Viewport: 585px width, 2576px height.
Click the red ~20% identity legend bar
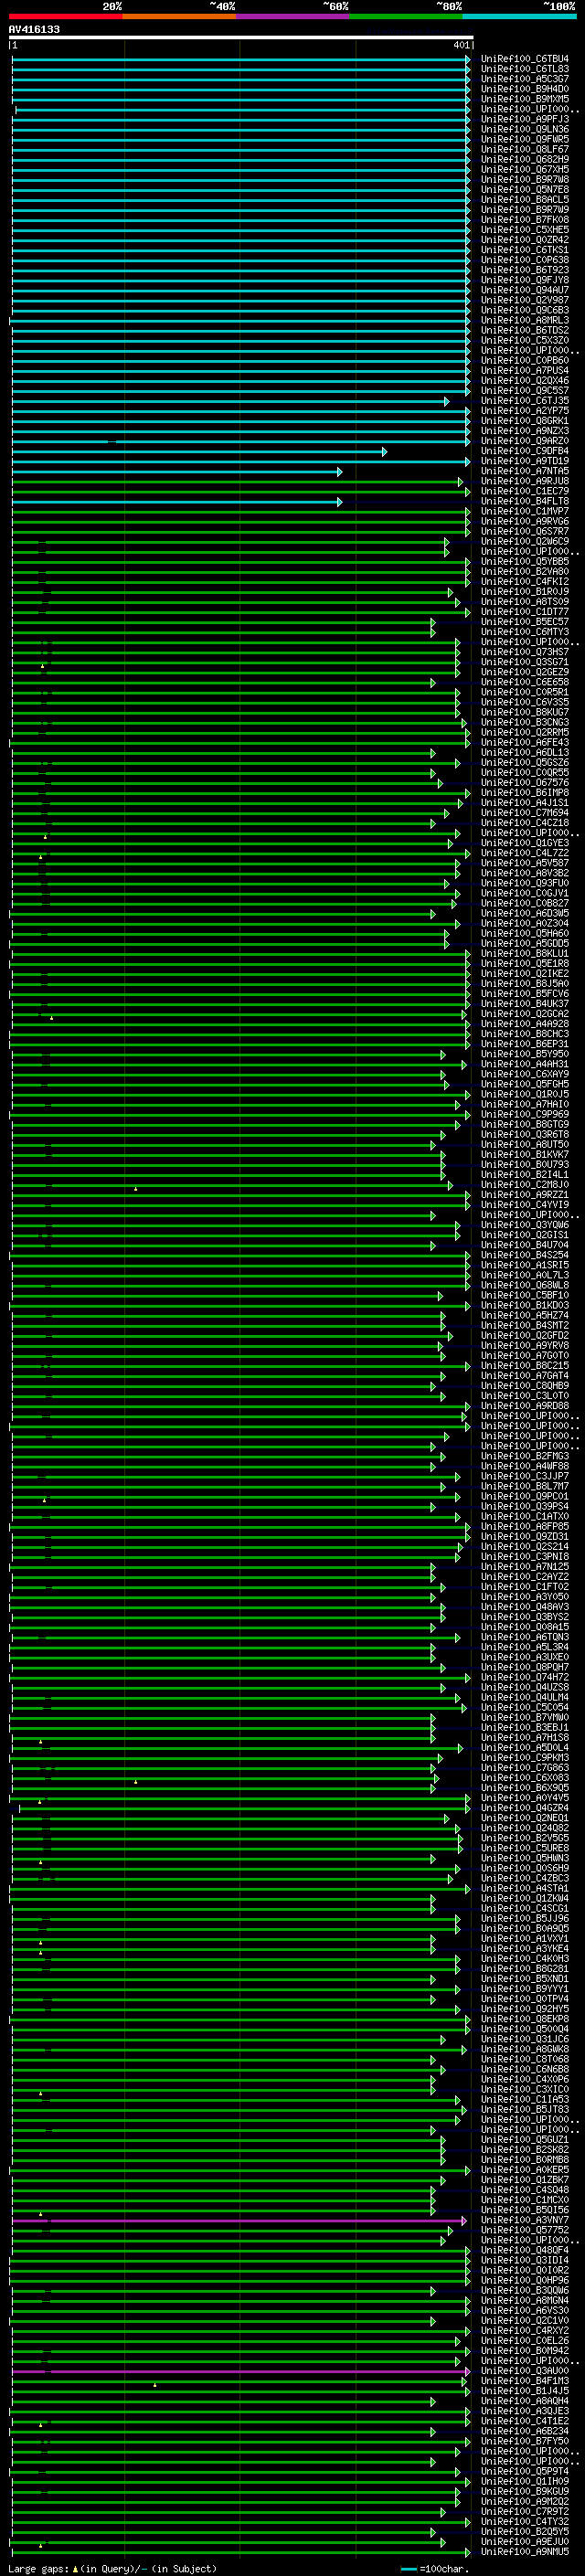pyautogui.click(x=65, y=17)
